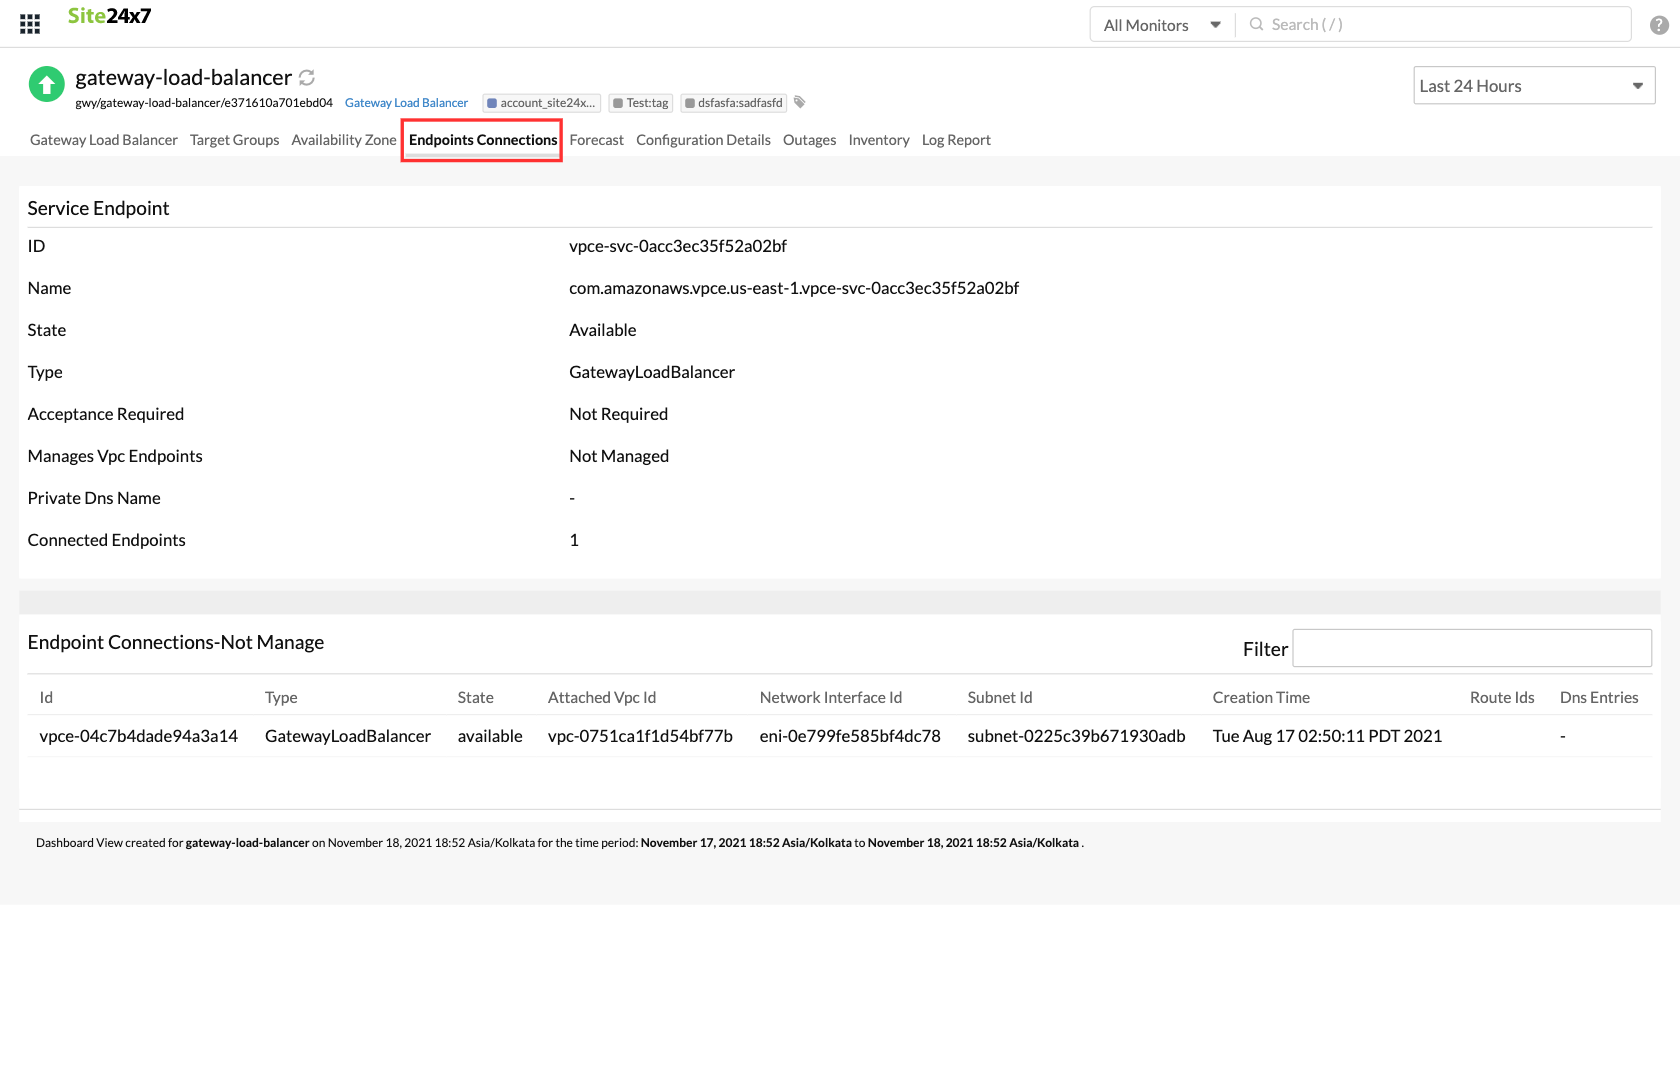This screenshot has height=1080, width=1680.
Task: Click the Acceptance Required label
Action: (x=106, y=414)
